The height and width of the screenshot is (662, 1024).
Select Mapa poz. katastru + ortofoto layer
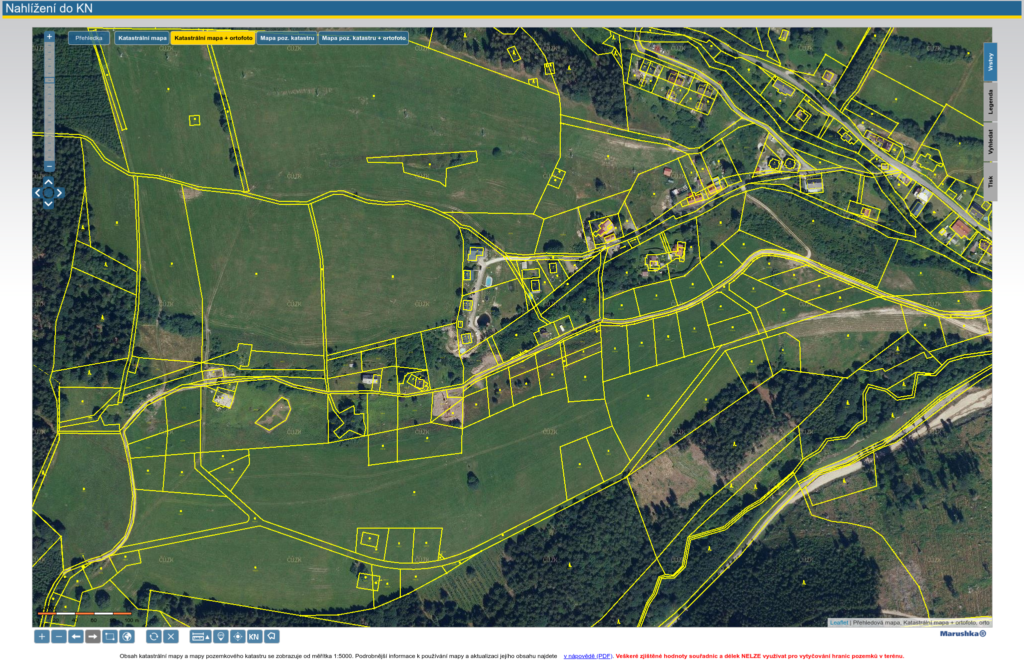(x=364, y=38)
